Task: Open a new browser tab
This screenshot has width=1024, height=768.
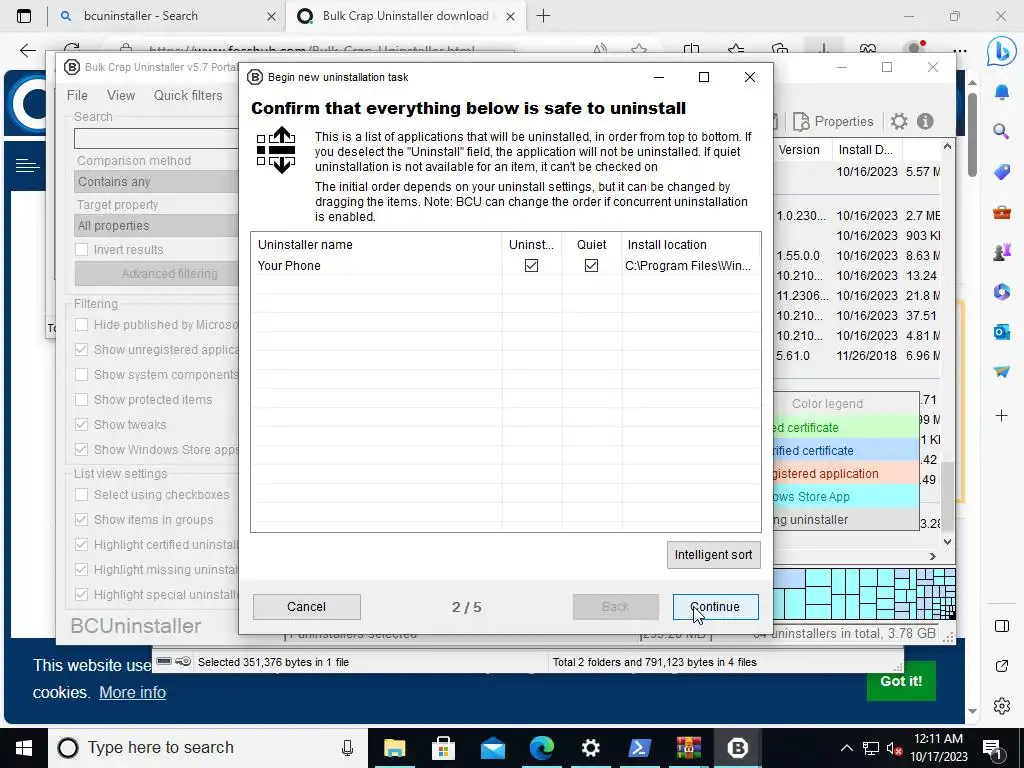Action: coord(543,16)
